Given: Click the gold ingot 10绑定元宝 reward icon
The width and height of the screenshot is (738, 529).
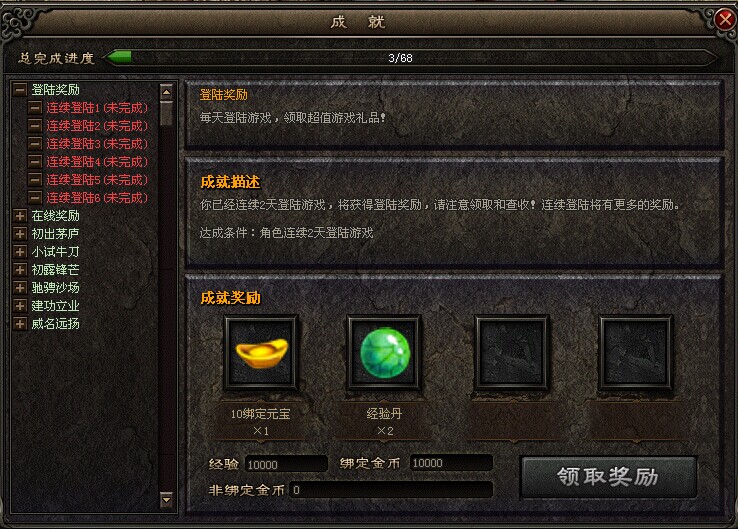Looking at the screenshot, I should 261,353.
